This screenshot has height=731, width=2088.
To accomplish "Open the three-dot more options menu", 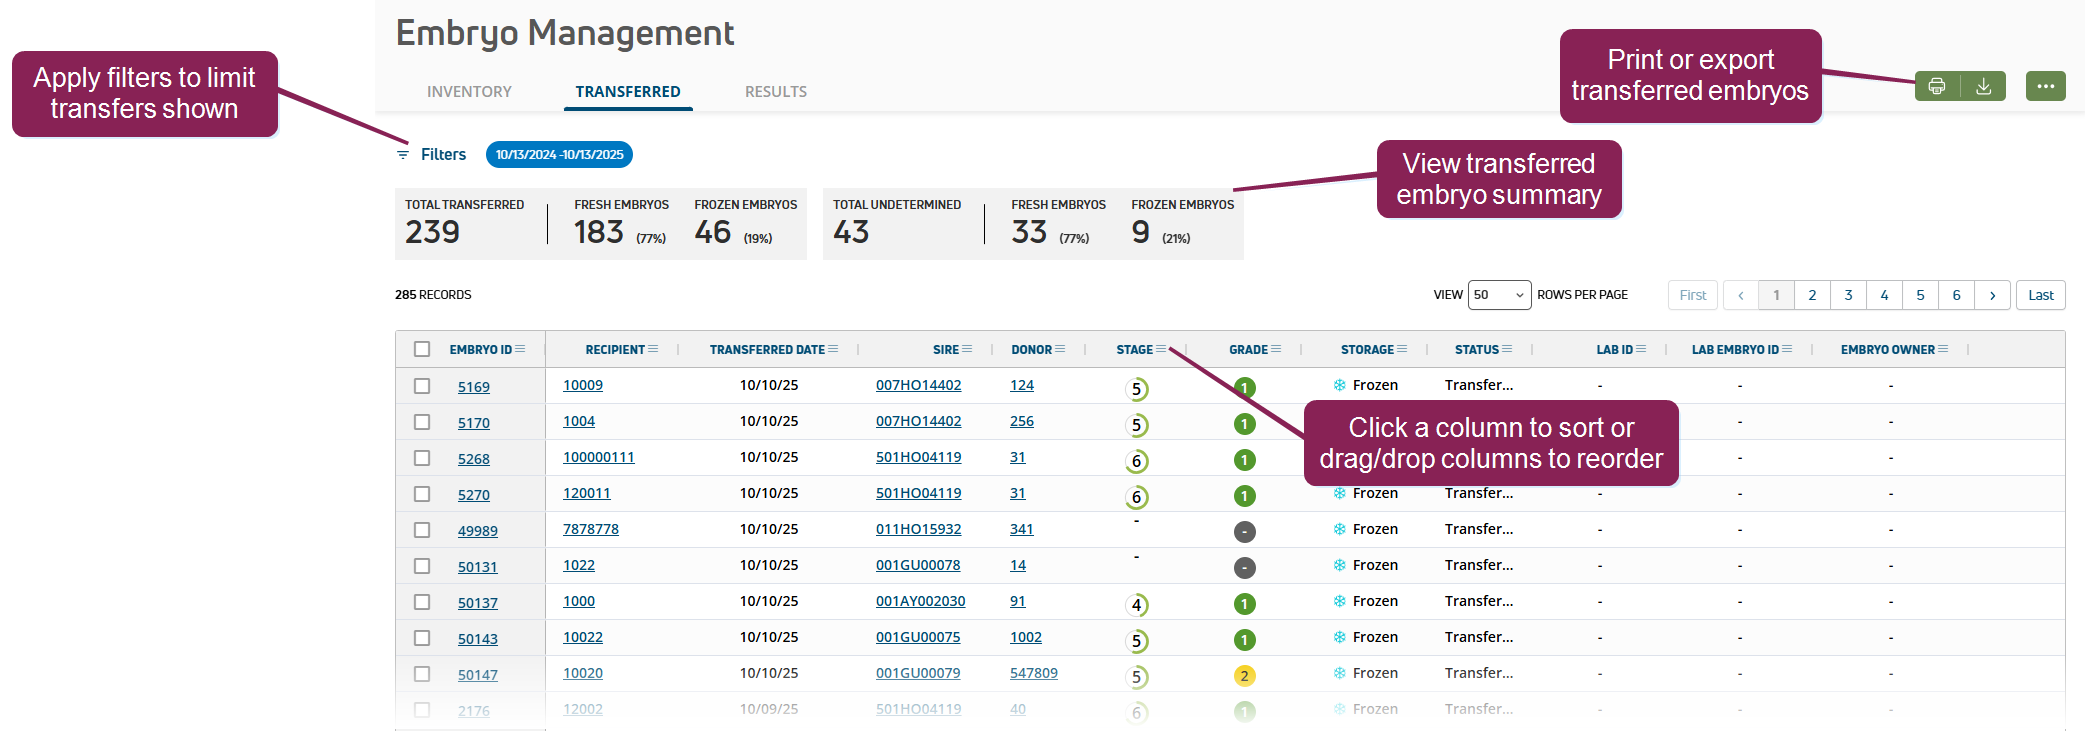I will click(x=2045, y=87).
